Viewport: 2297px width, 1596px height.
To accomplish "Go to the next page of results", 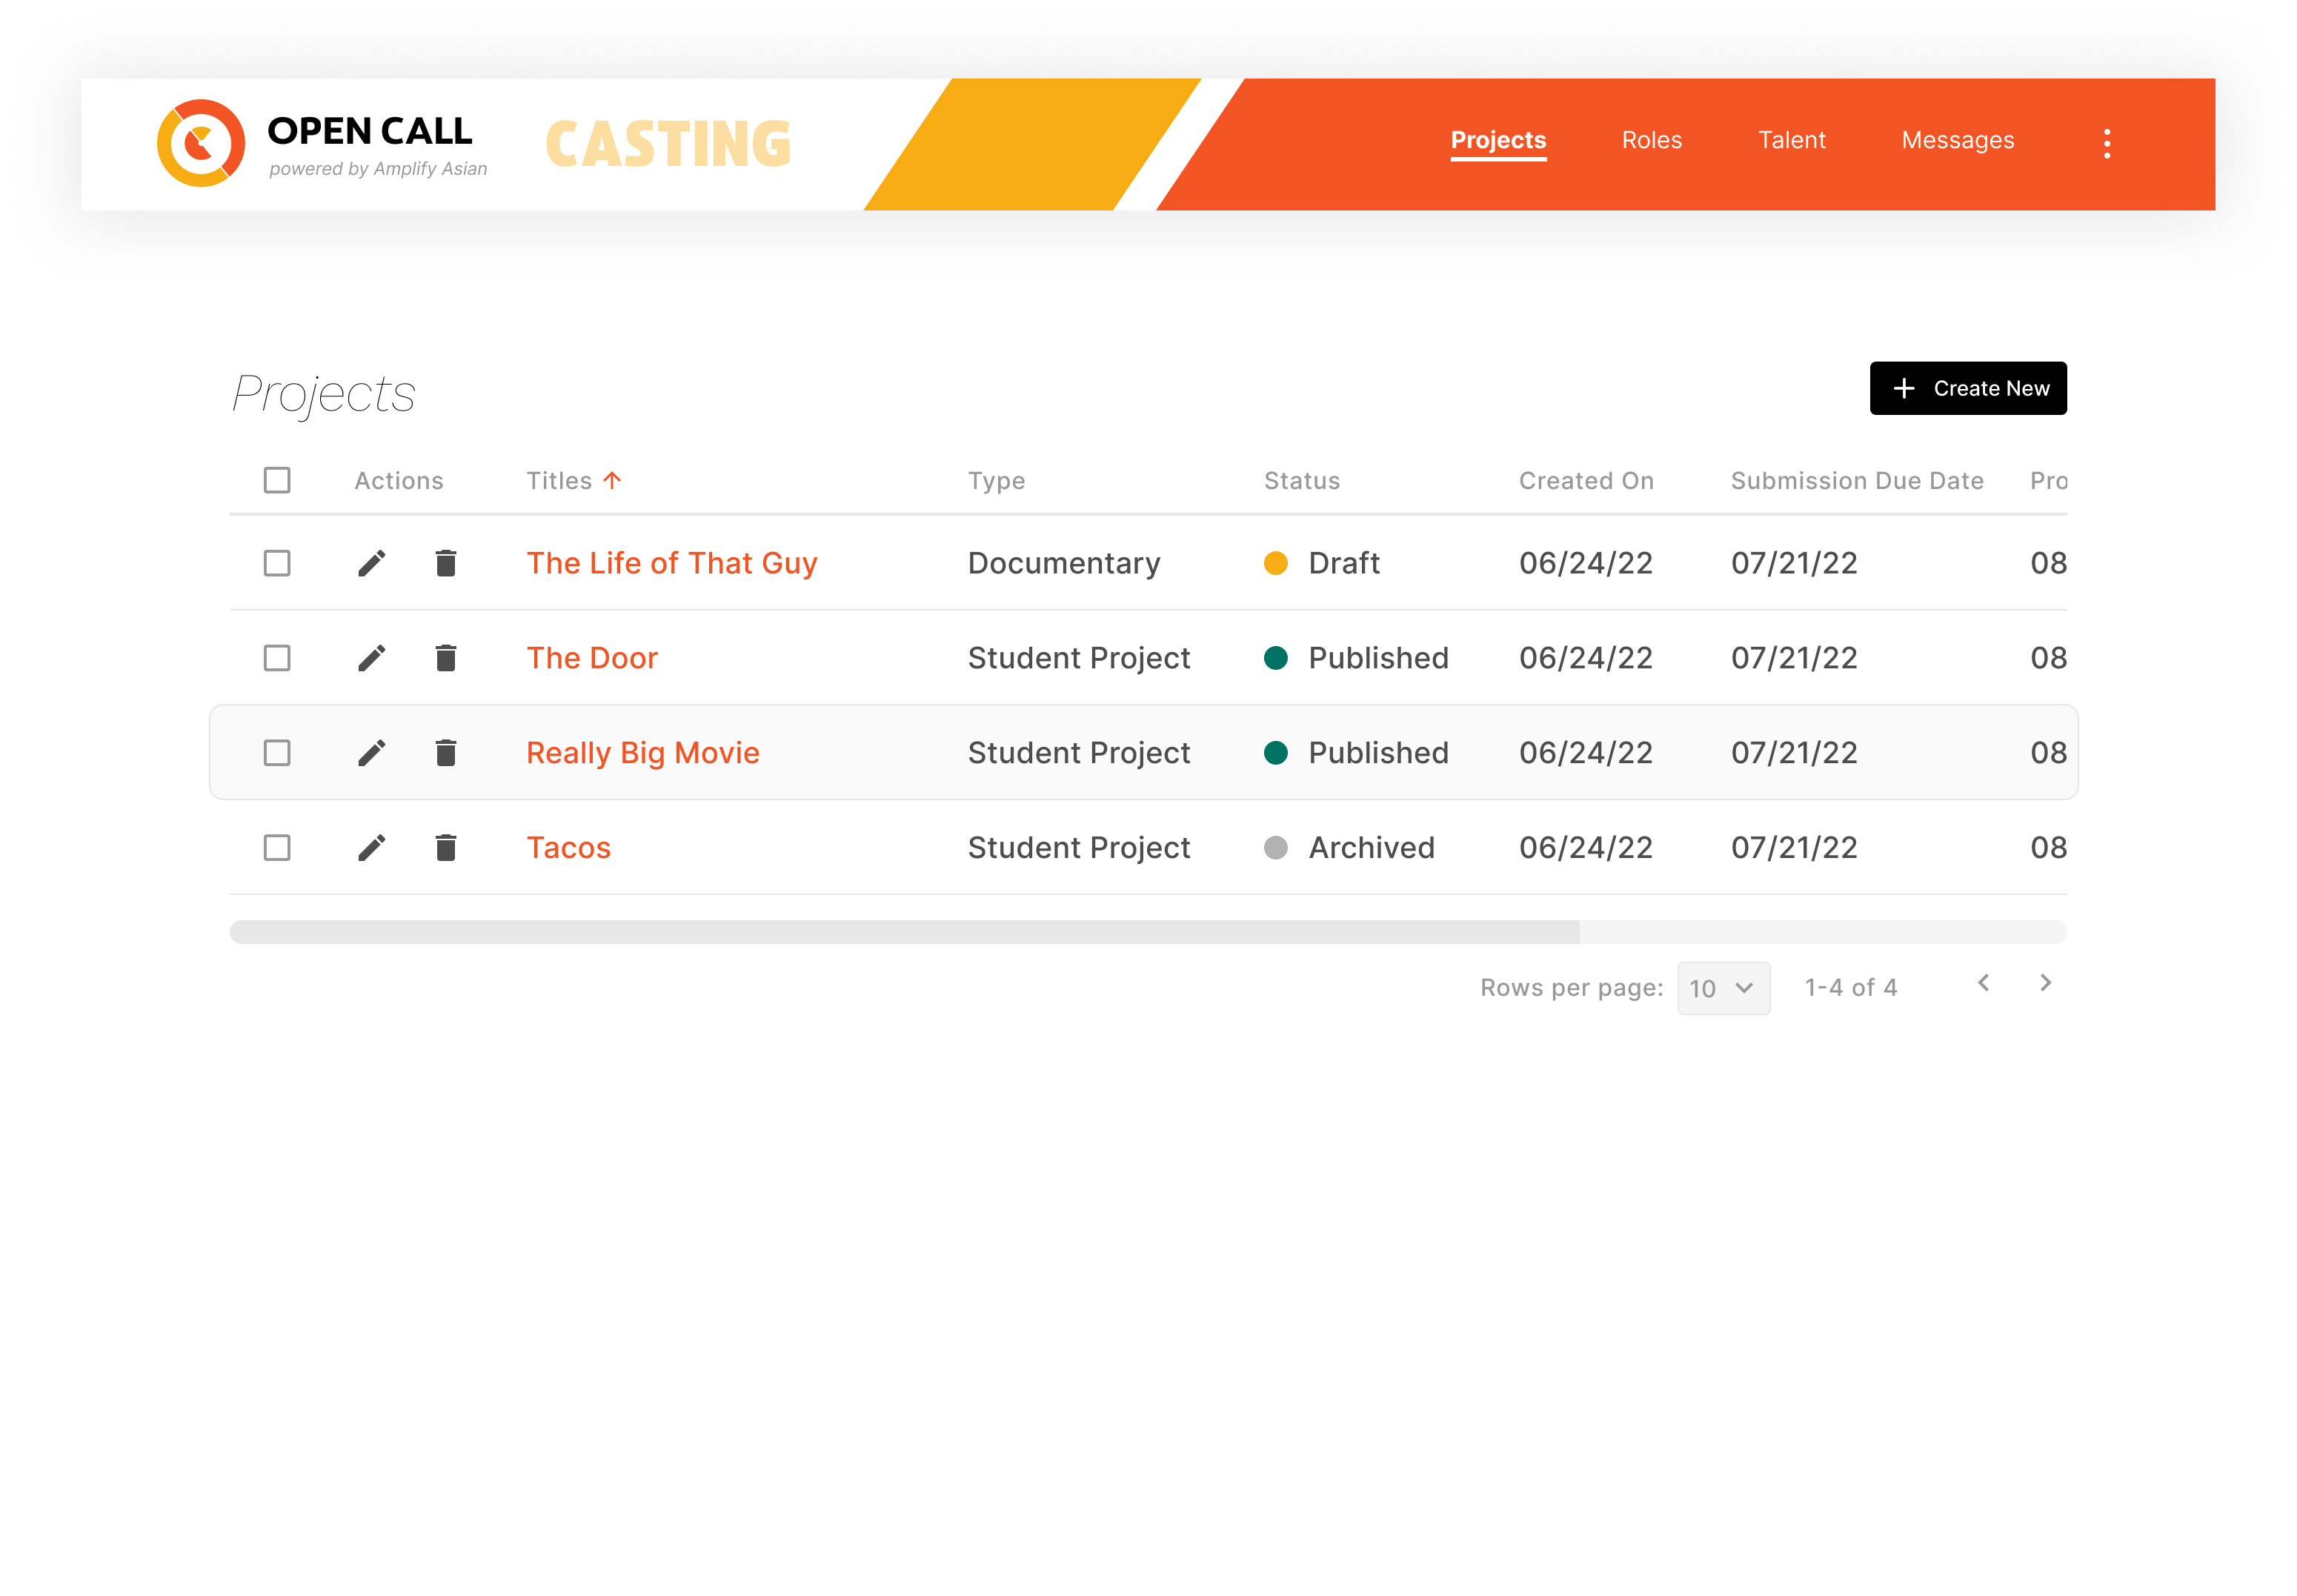I will (2045, 983).
